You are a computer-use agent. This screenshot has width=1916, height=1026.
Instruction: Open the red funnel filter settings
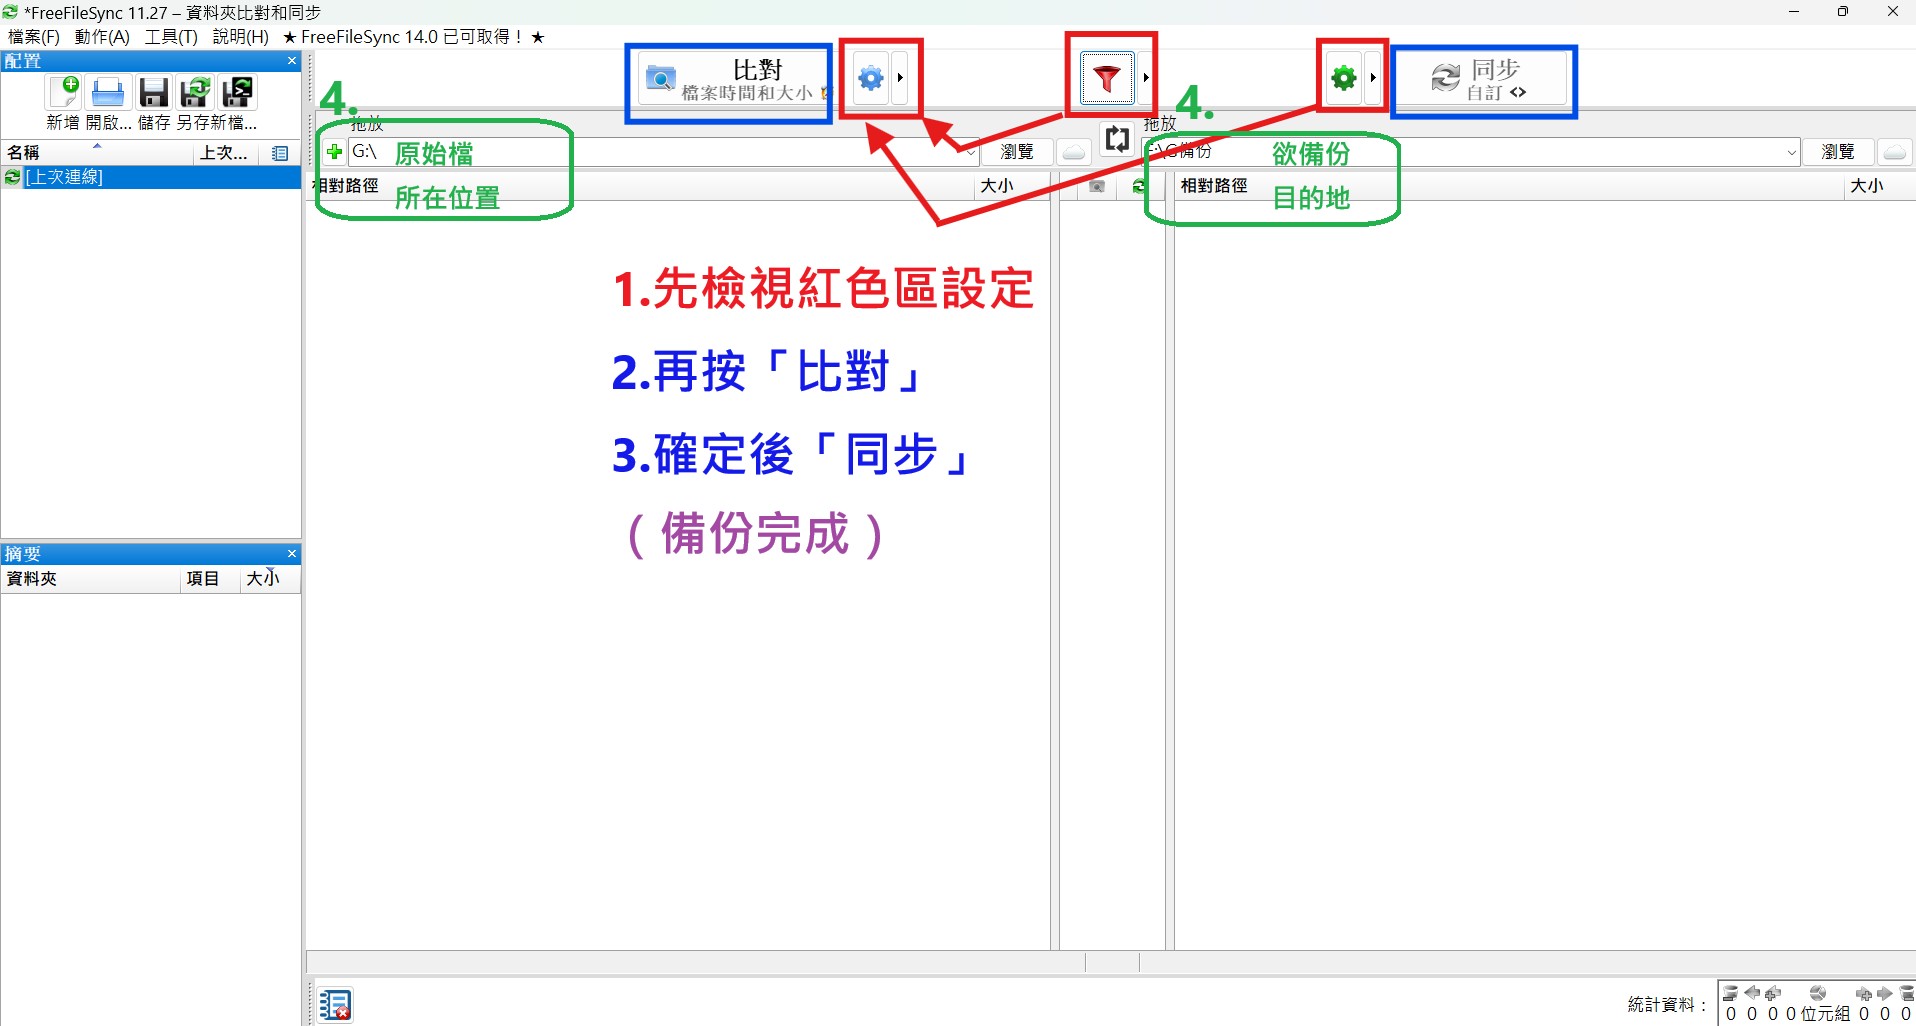(x=1106, y=78)
